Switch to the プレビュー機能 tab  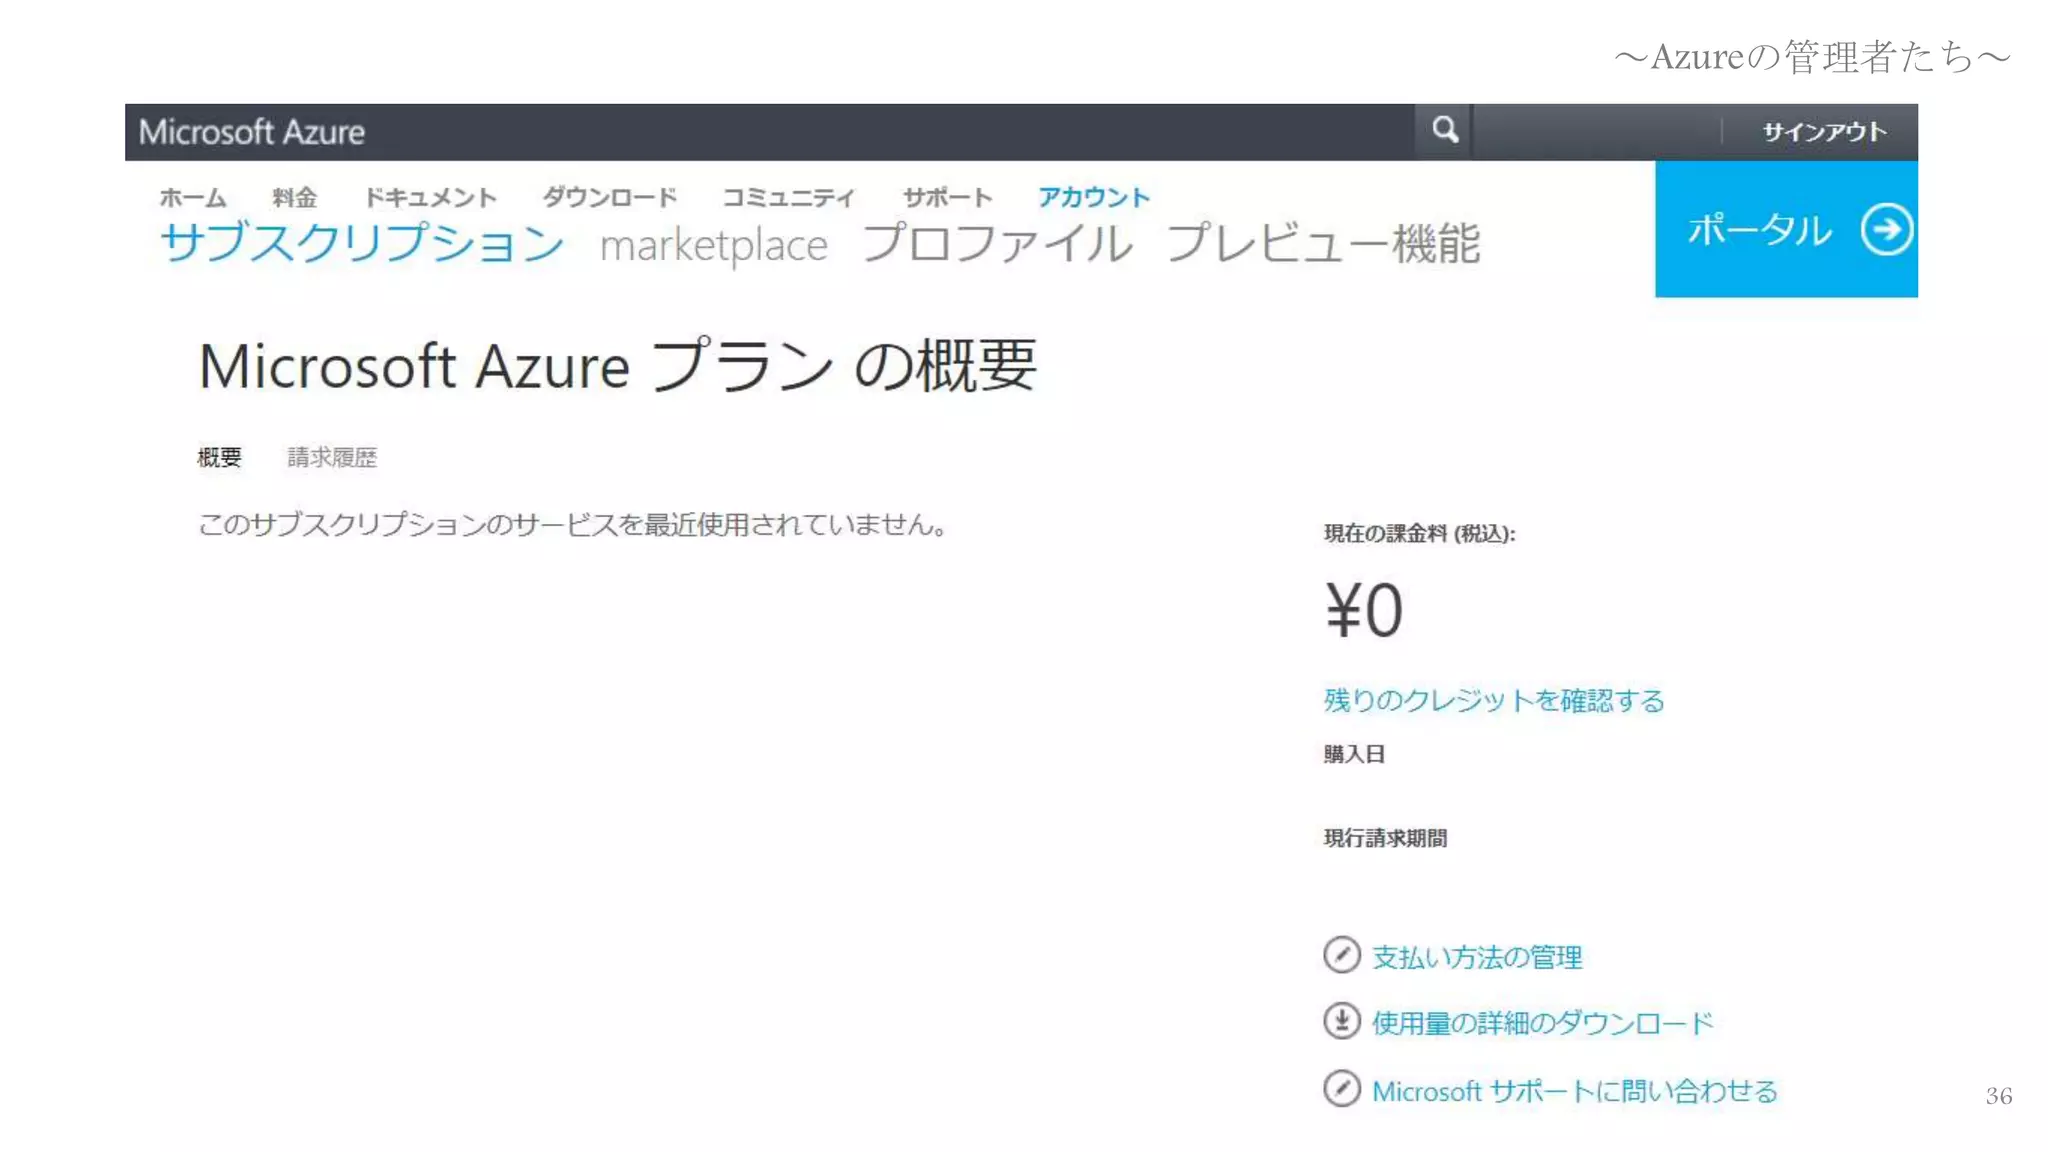pos(1323,243)
